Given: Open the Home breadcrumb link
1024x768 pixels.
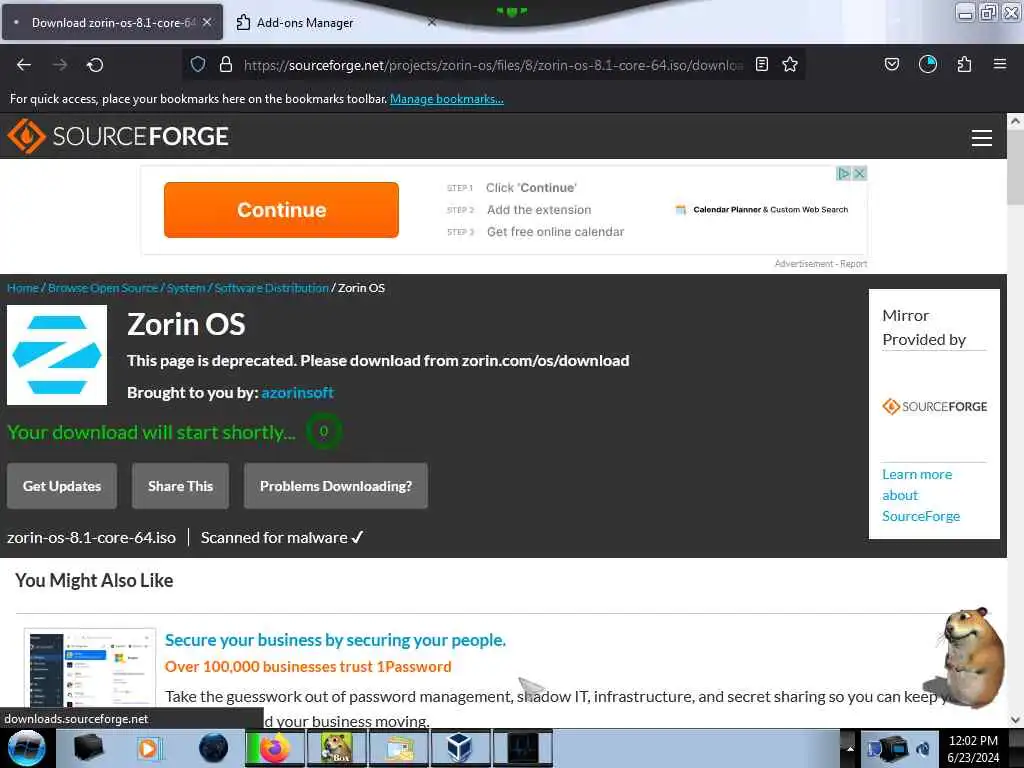Looking at the screenshot, I should (x=23, y=288).
